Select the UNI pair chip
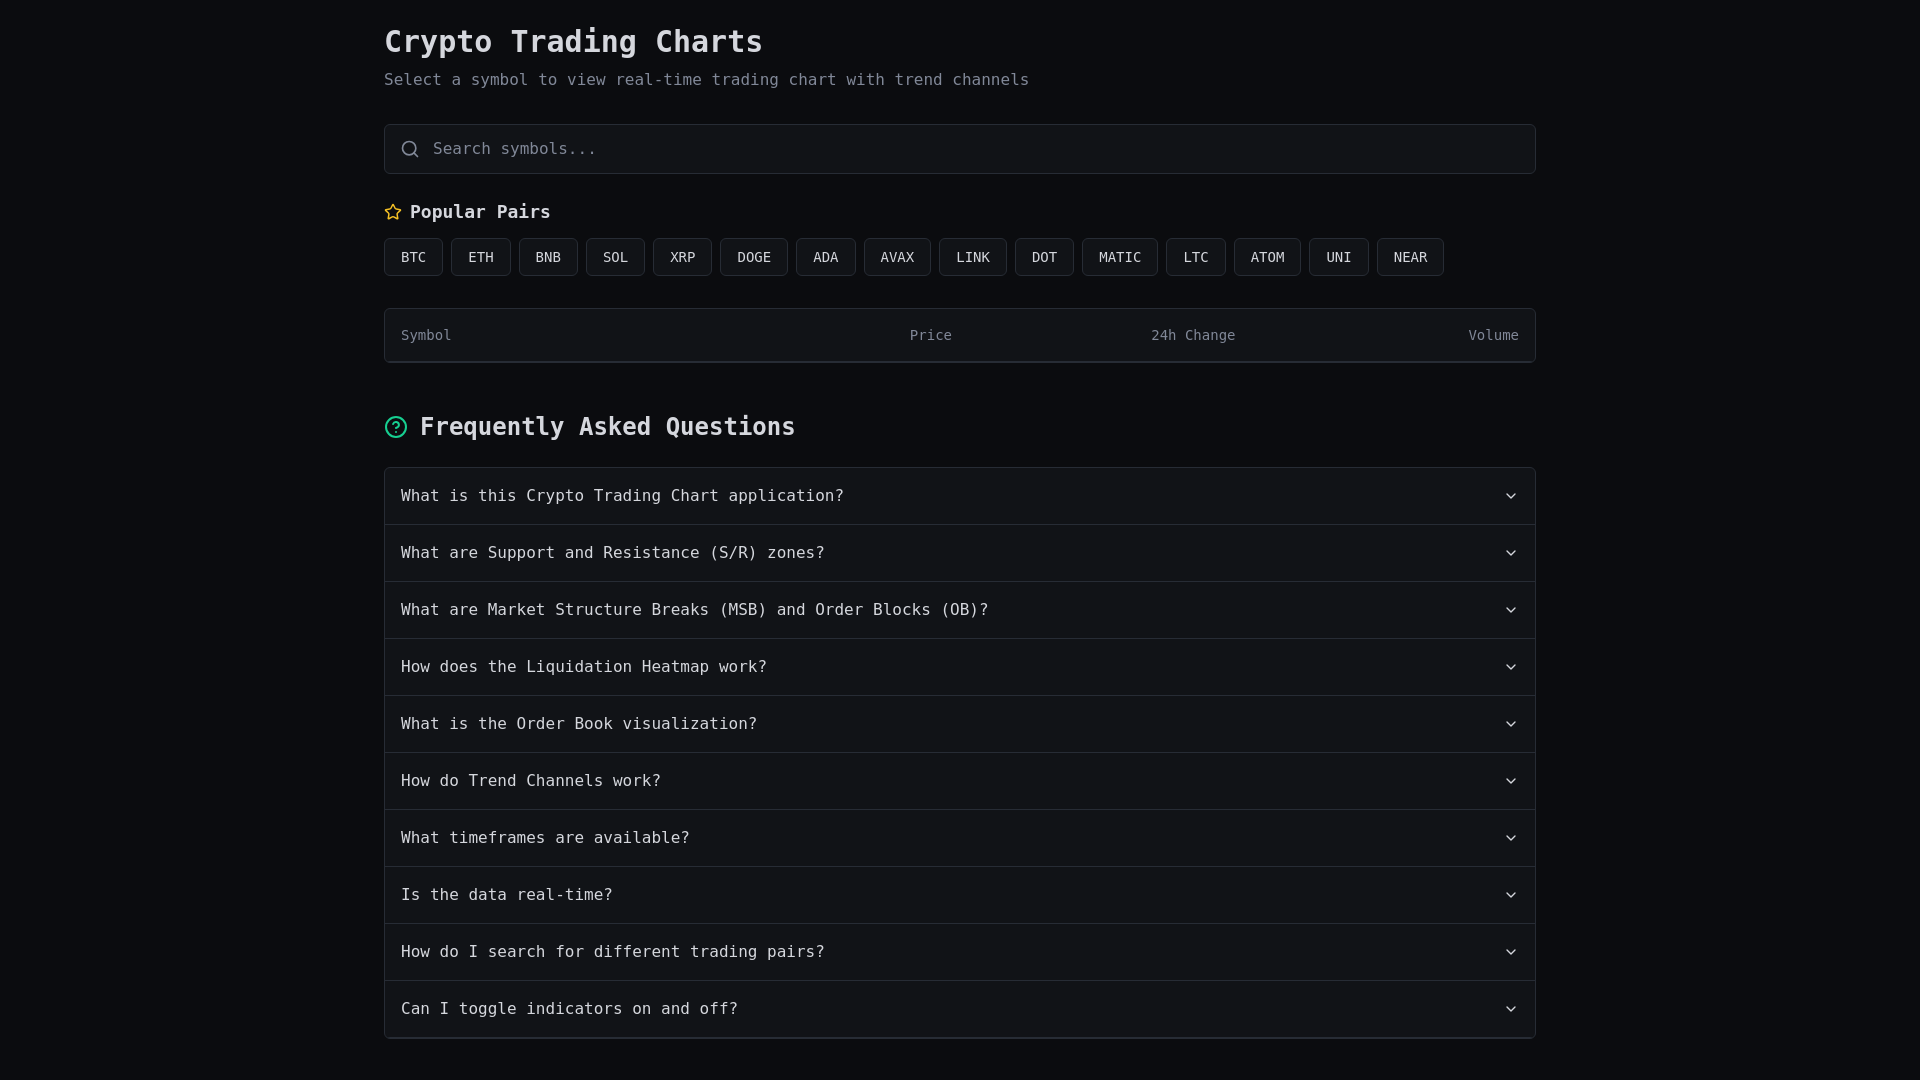This screenshot has width=1920, height=1080. click(x=1339, y=257)
